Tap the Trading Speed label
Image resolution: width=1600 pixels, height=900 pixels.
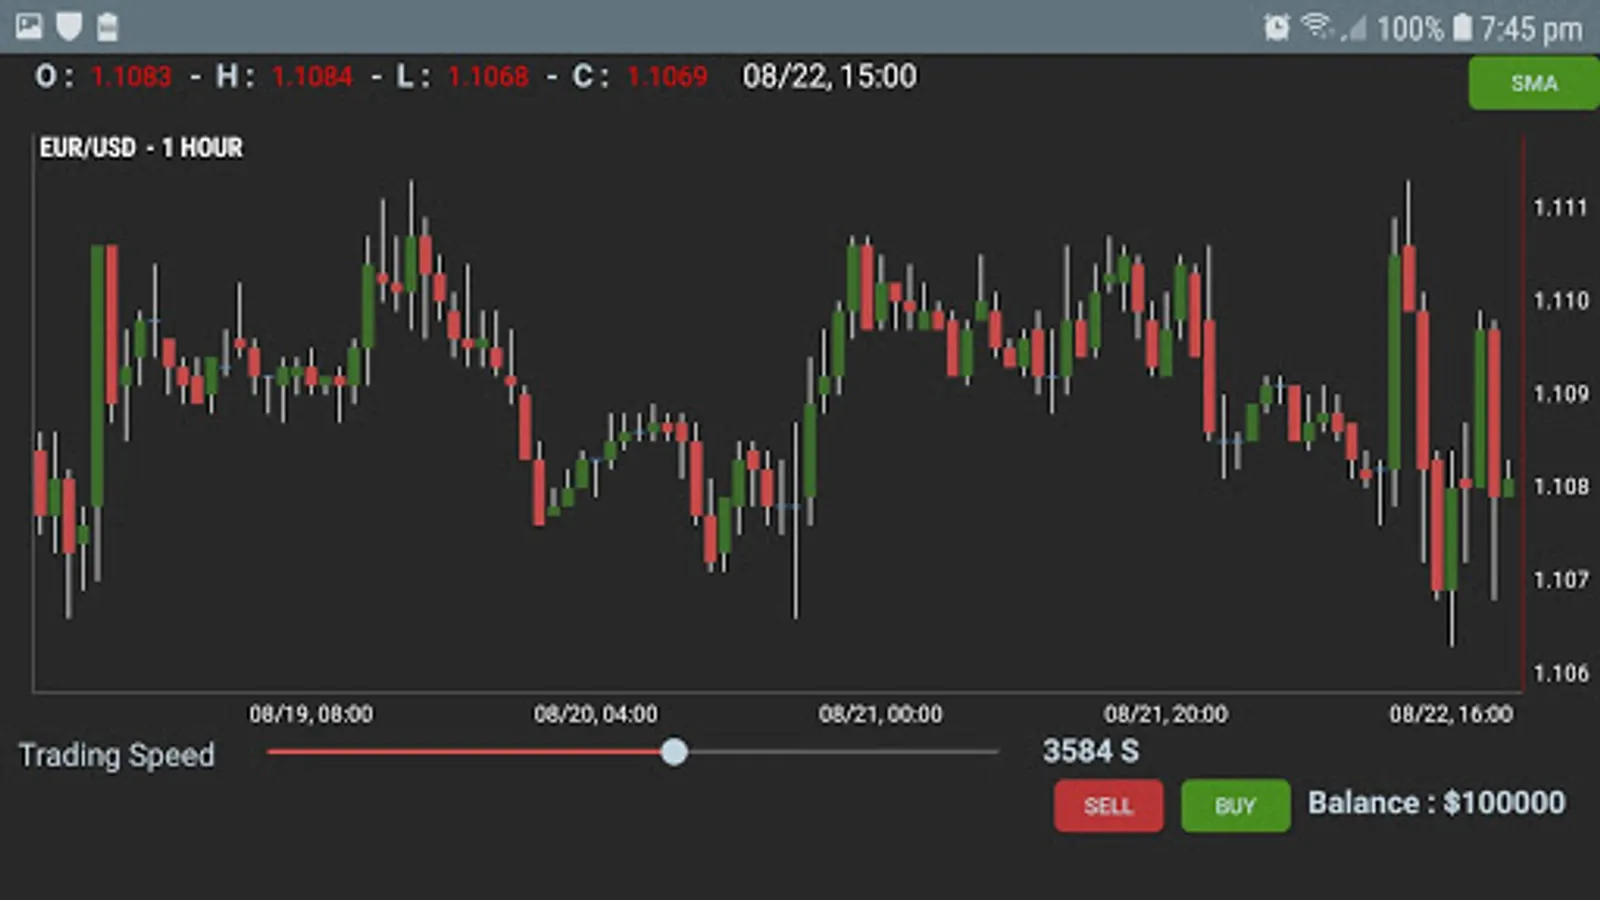[117, 755]
